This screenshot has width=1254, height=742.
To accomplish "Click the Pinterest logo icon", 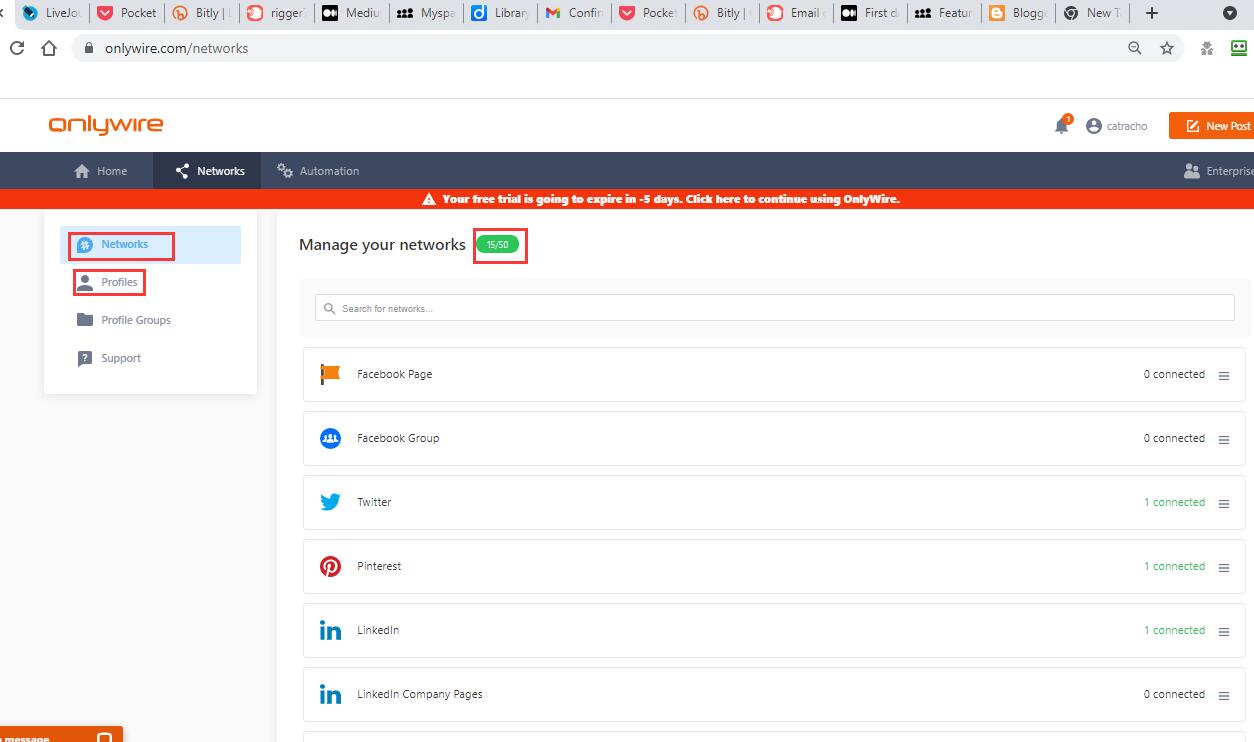I will (330, 566).
